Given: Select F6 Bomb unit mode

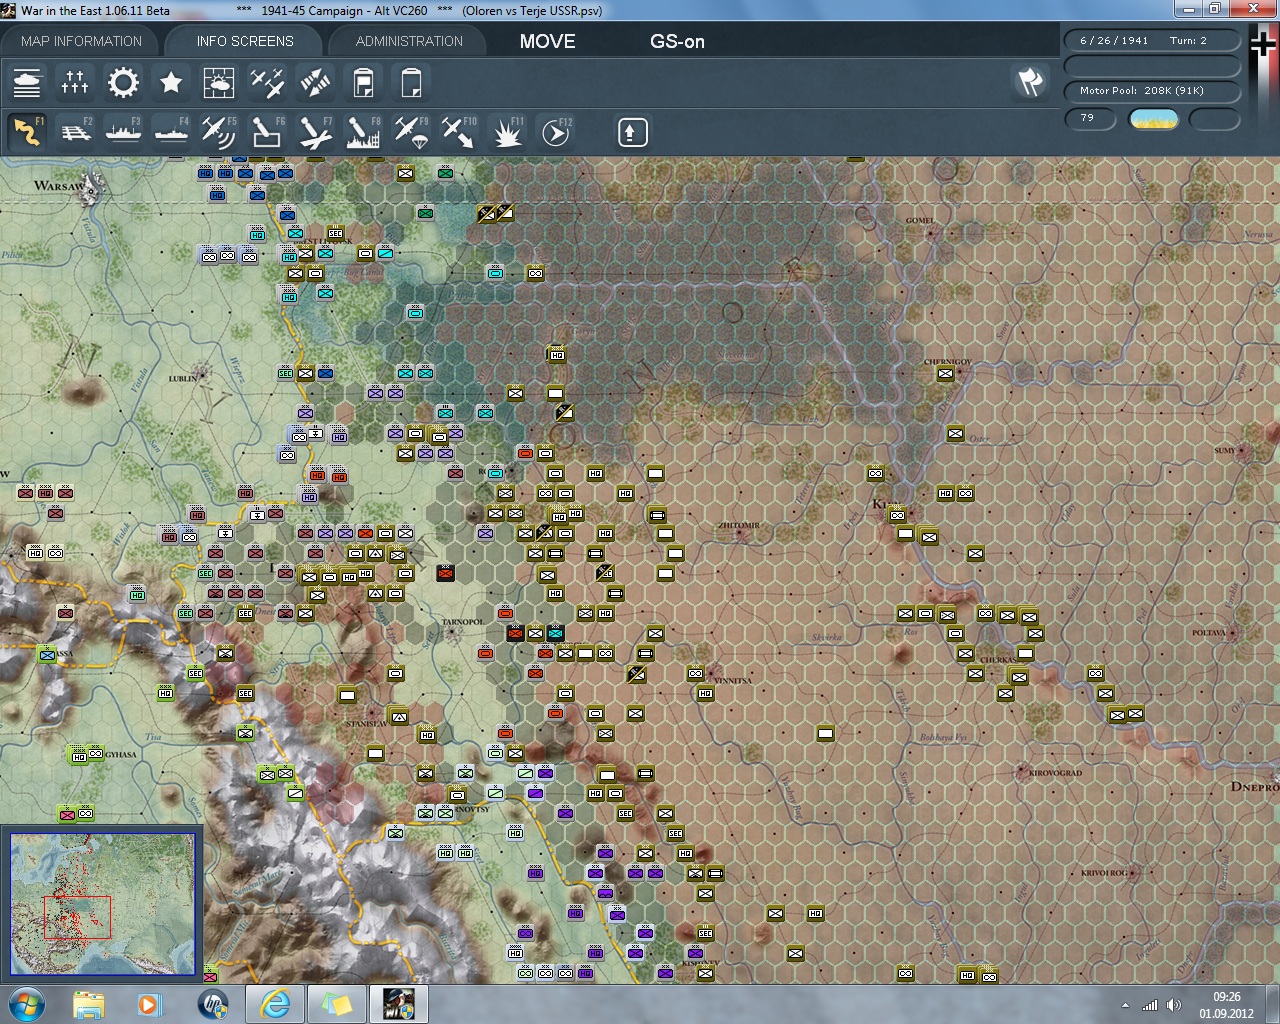Looking at the screenshot, I should click(267, 132).
